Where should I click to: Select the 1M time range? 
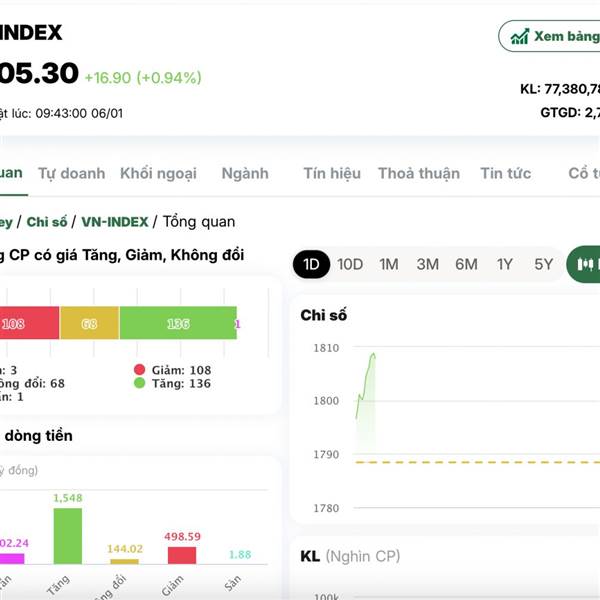click(389, 264)
